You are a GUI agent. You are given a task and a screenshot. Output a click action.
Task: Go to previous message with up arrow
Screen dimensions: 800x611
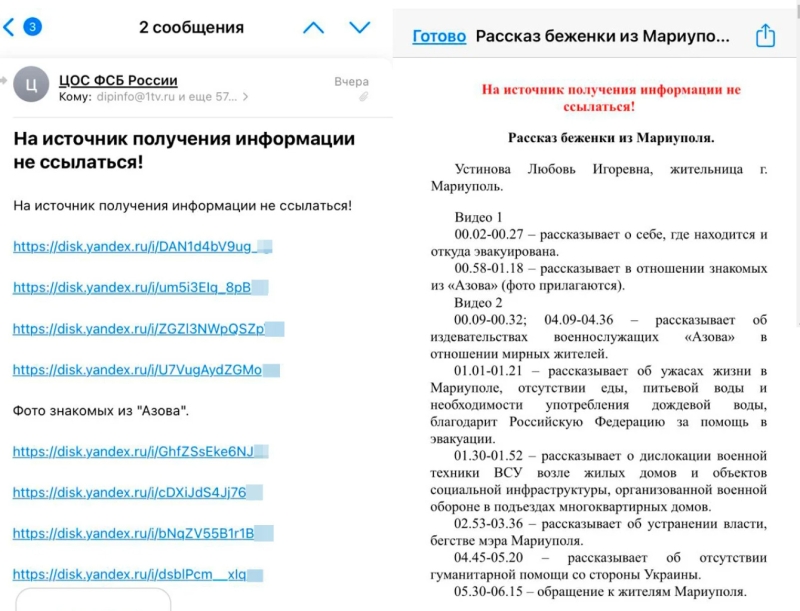314,28
